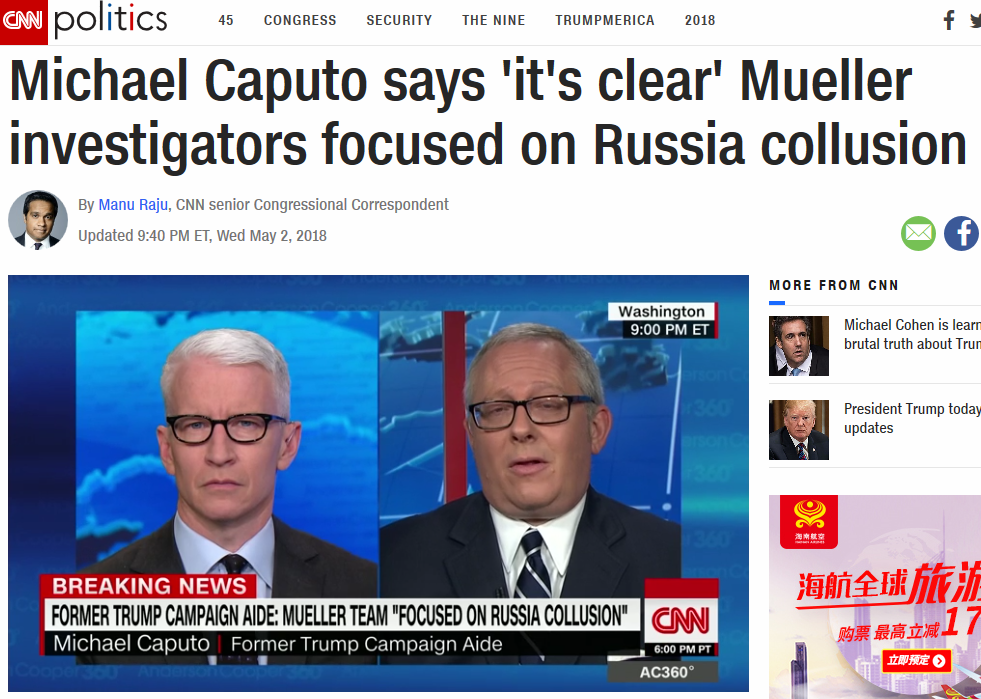Go to the SECURITY section
The image size is (981, 699).
pos(399,21)
